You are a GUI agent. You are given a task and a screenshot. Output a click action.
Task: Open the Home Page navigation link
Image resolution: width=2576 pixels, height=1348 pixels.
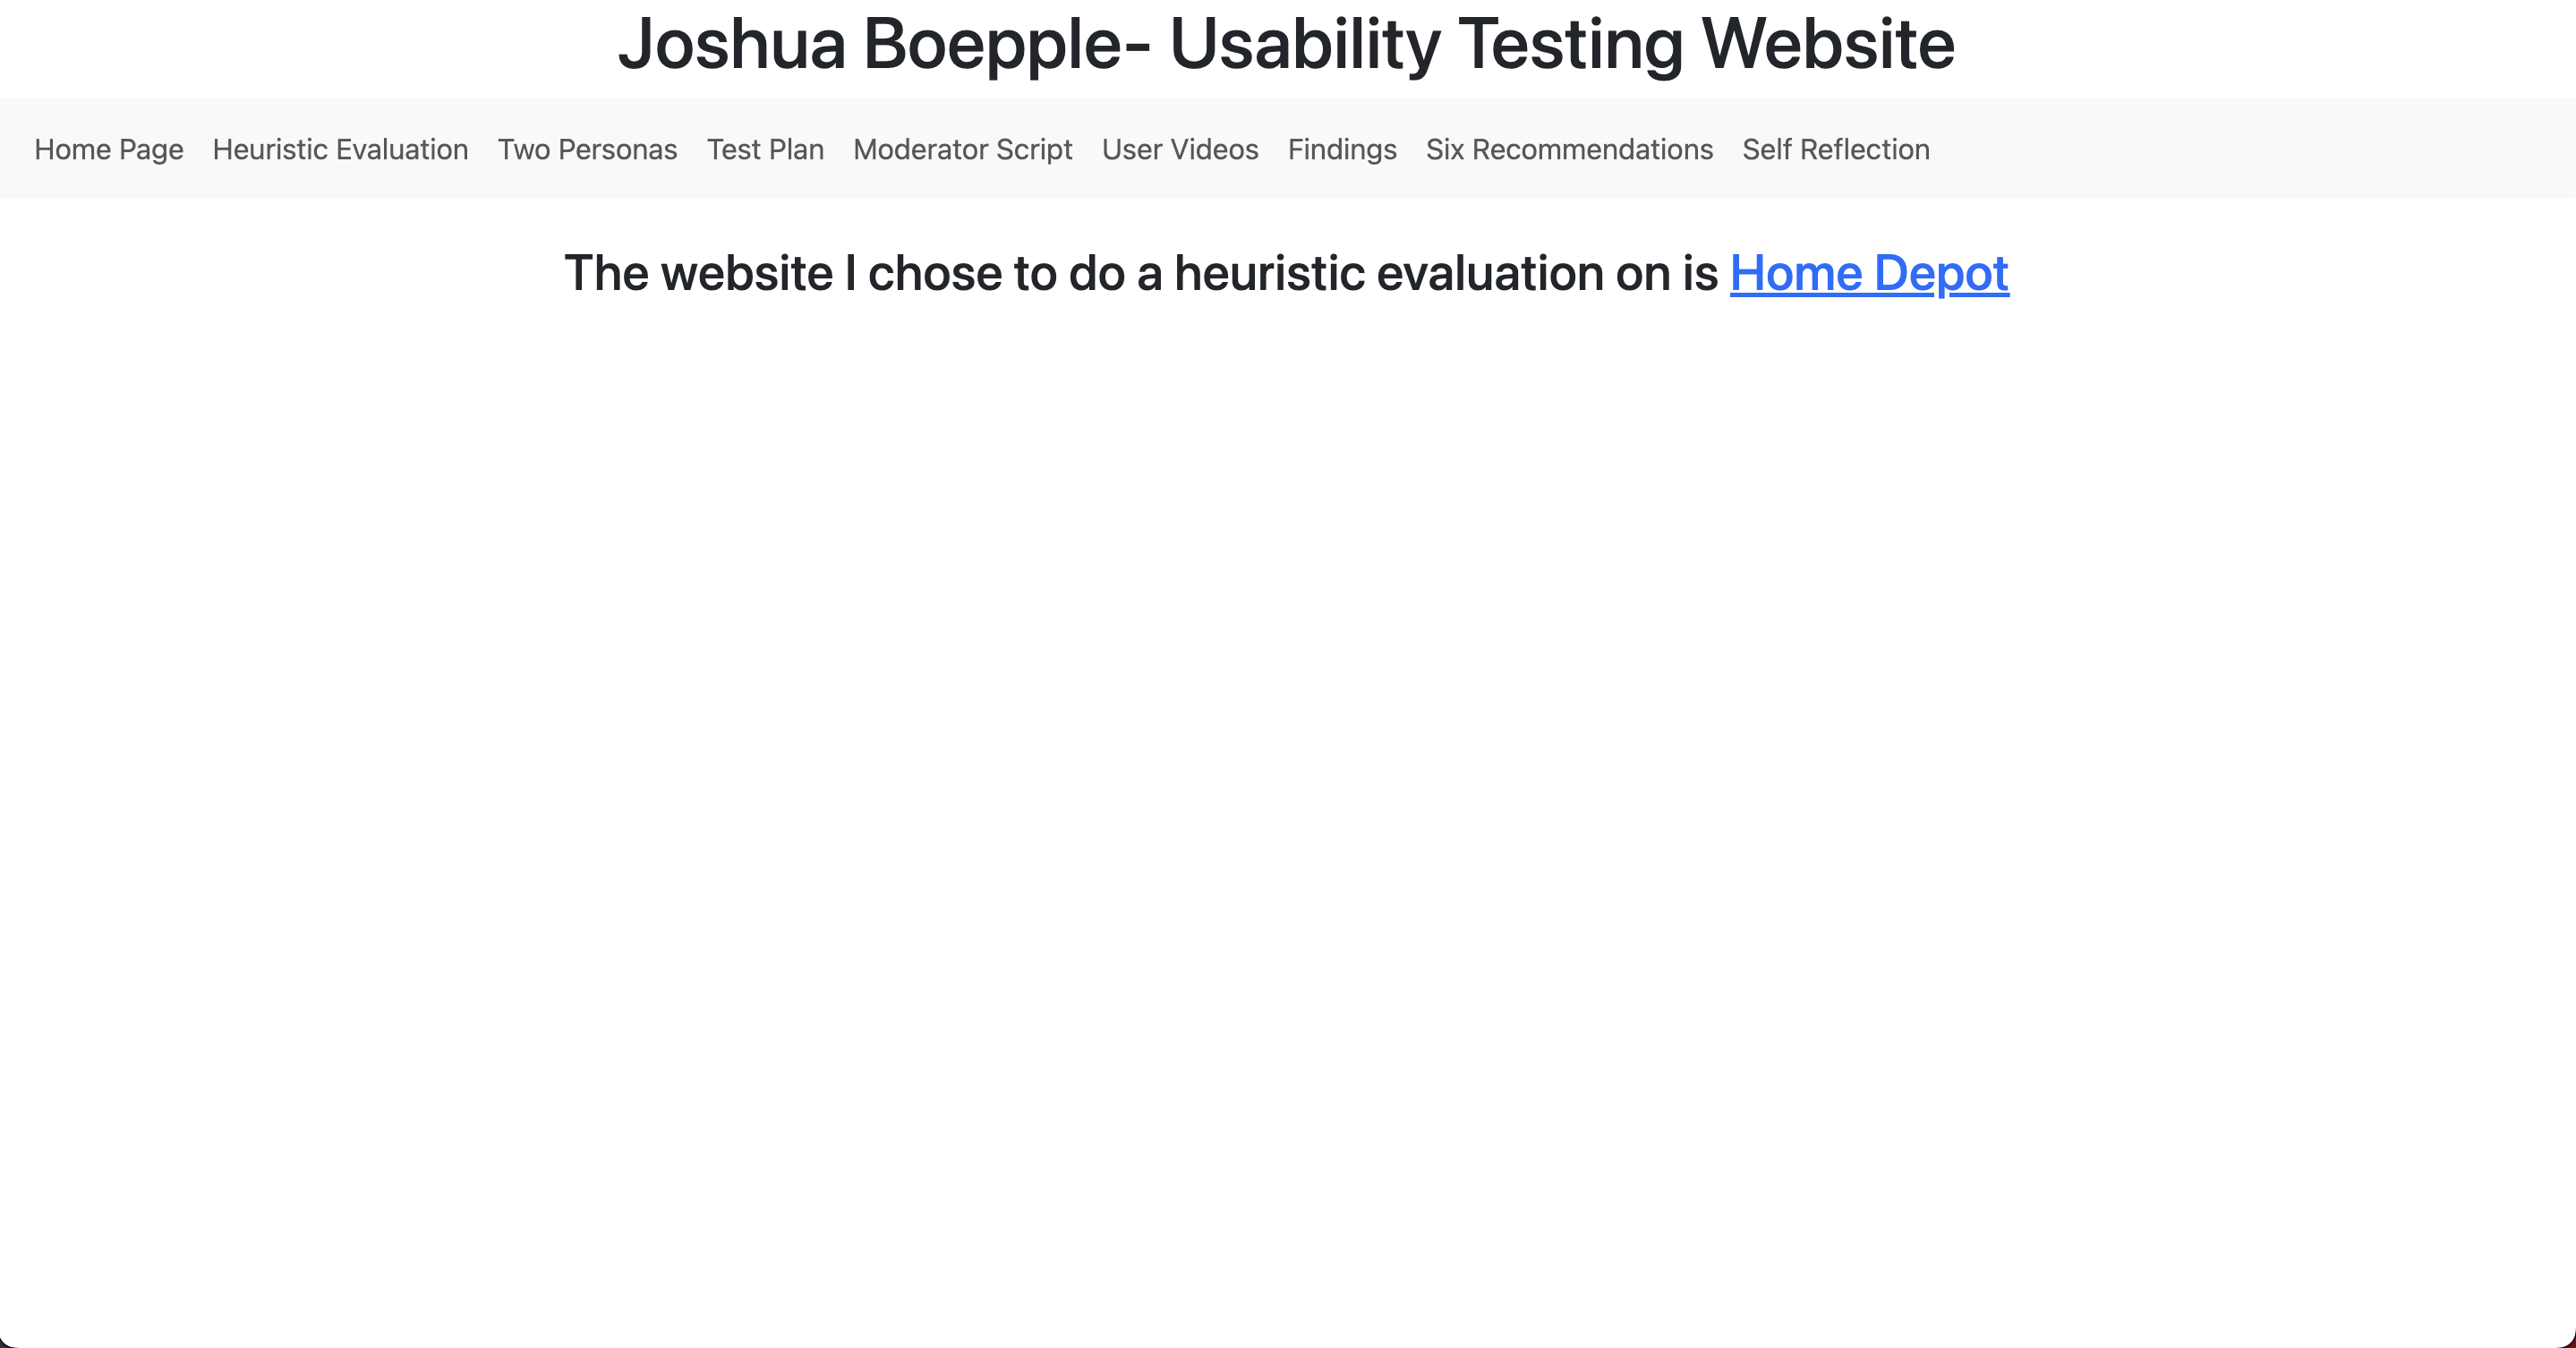point(108,149)
